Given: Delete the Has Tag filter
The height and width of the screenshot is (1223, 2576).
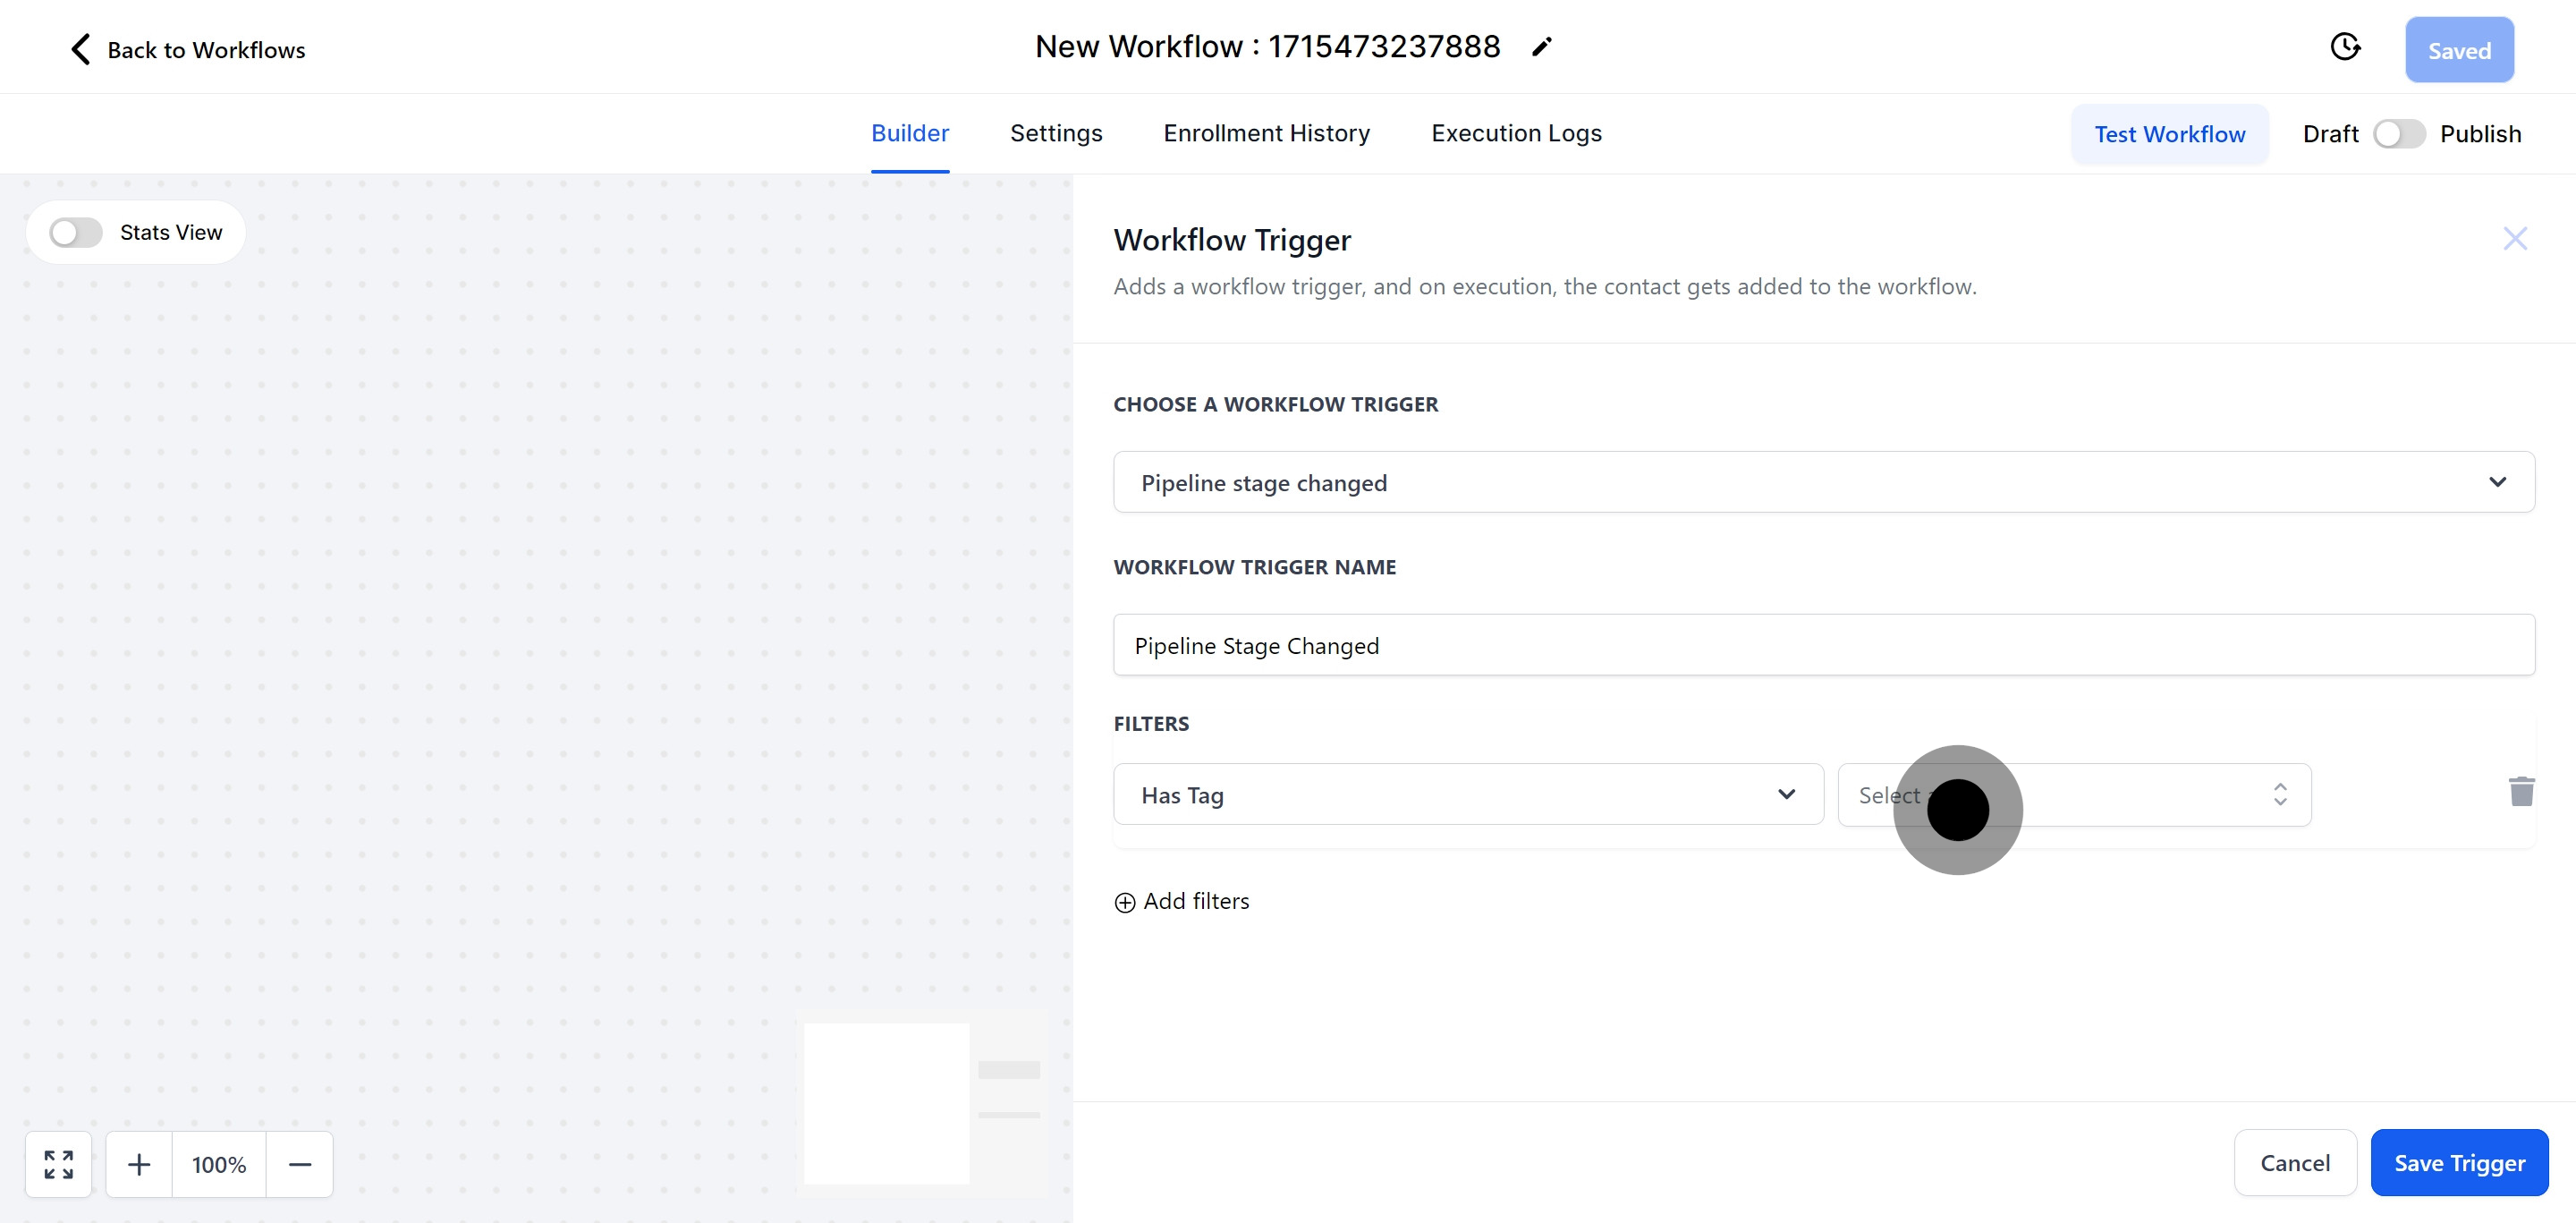Looking at the screenshot, I should pyautogui.click(x=2521, y=792).
